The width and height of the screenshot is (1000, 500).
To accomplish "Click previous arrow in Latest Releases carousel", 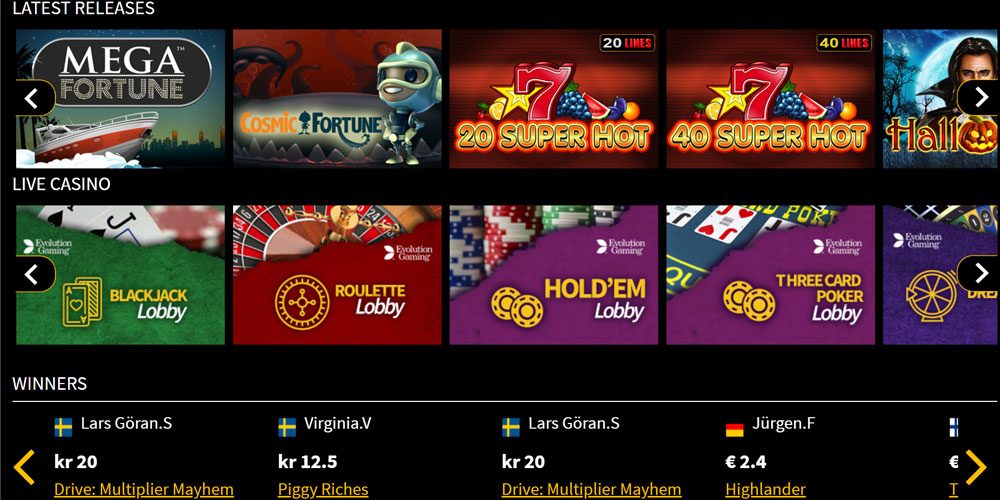I will point(33,98).
